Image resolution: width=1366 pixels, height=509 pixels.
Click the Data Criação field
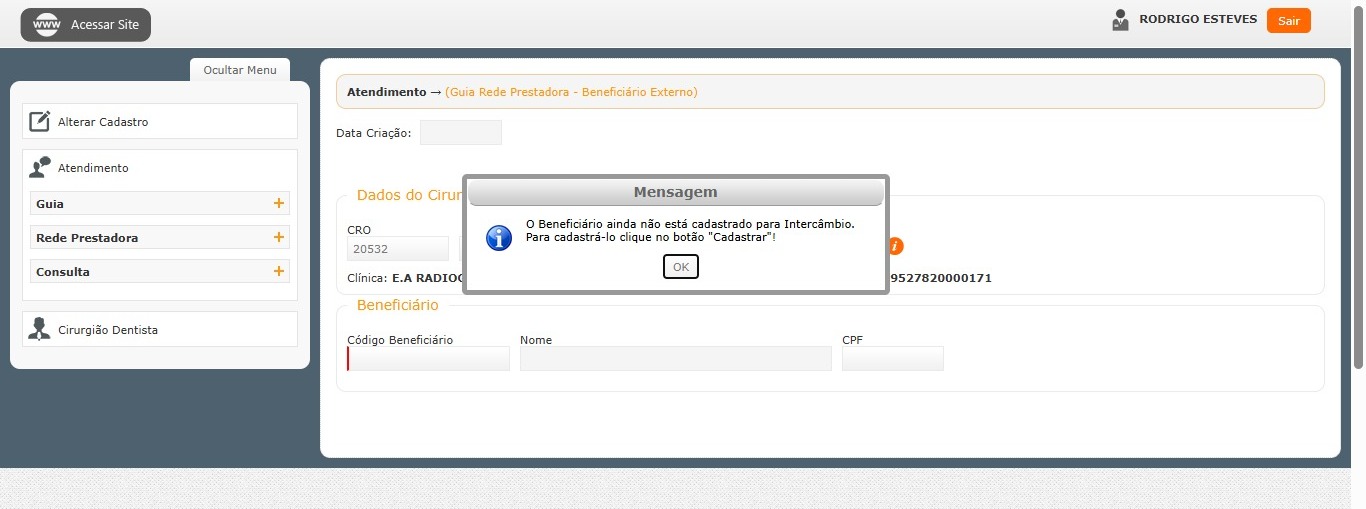coord(461,132)
